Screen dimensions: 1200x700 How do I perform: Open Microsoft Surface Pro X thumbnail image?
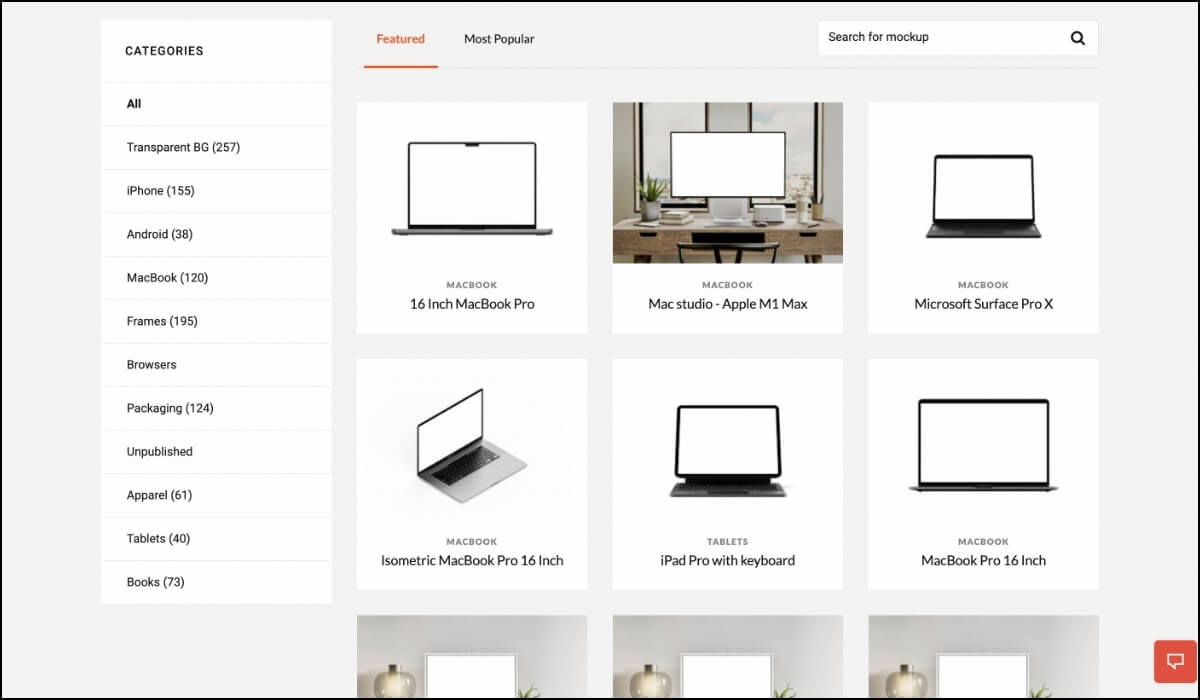coord(983,183)
